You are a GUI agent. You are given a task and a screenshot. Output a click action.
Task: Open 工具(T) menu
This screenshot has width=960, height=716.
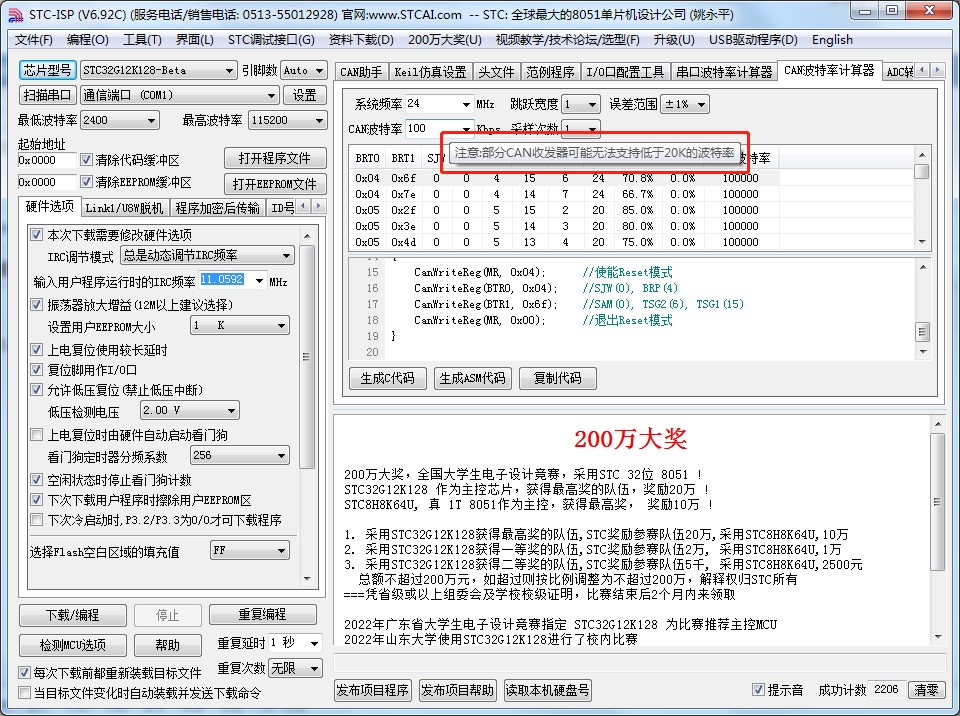pyautogui.click(x=142, y=40)
